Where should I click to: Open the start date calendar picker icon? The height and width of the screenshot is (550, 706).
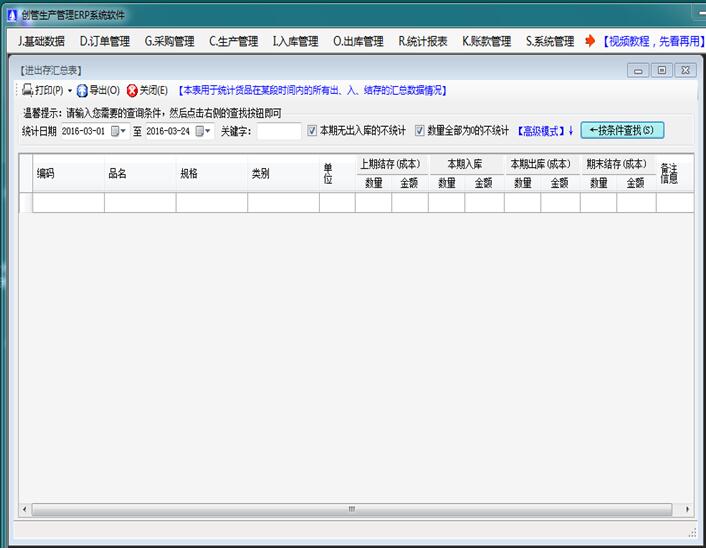click(116, 131)
